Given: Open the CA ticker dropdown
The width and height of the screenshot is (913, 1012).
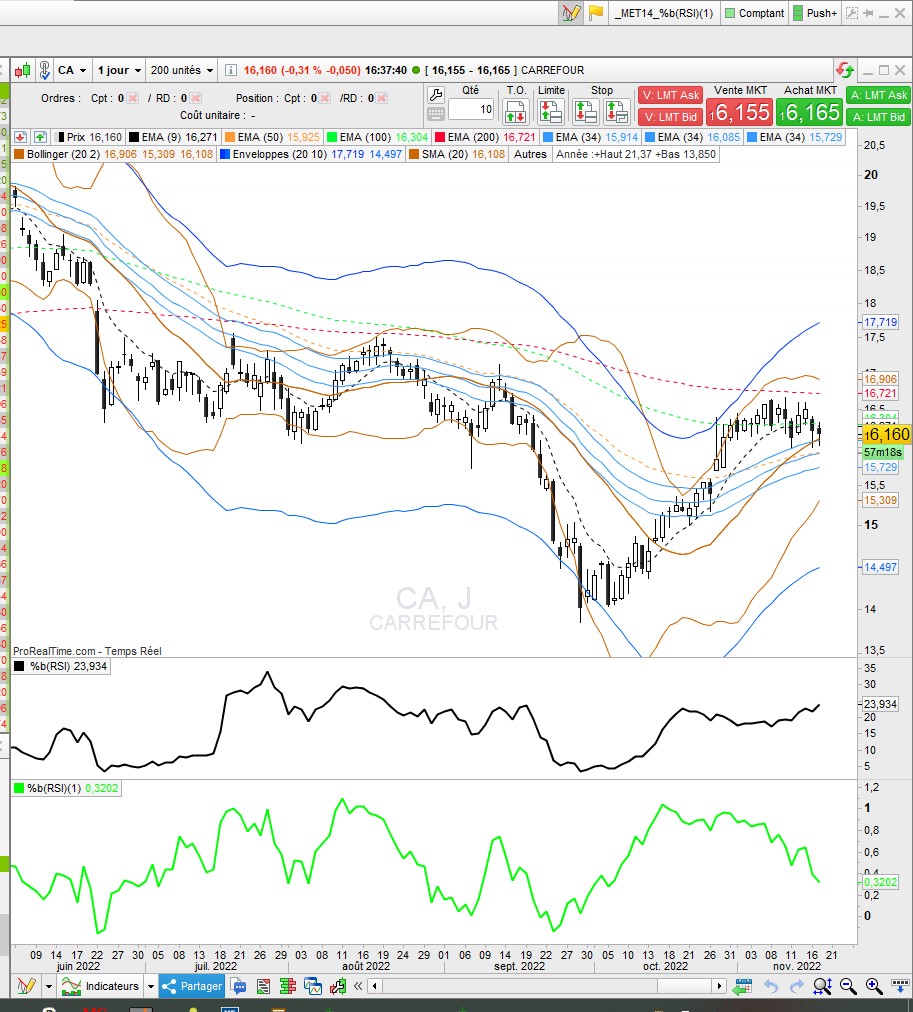Looking at the screenshot, I should 72,70.
